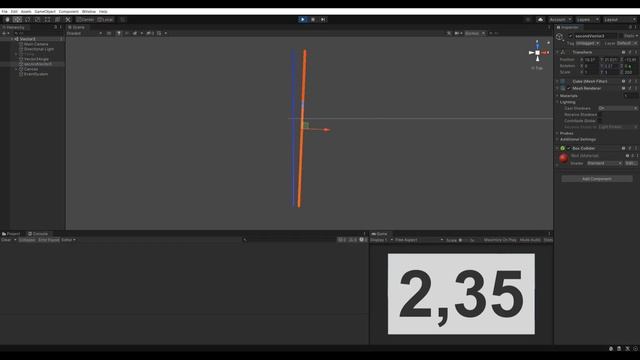Open the Account dropdown
The image size is (640, 360).
[x=560, y=20]
